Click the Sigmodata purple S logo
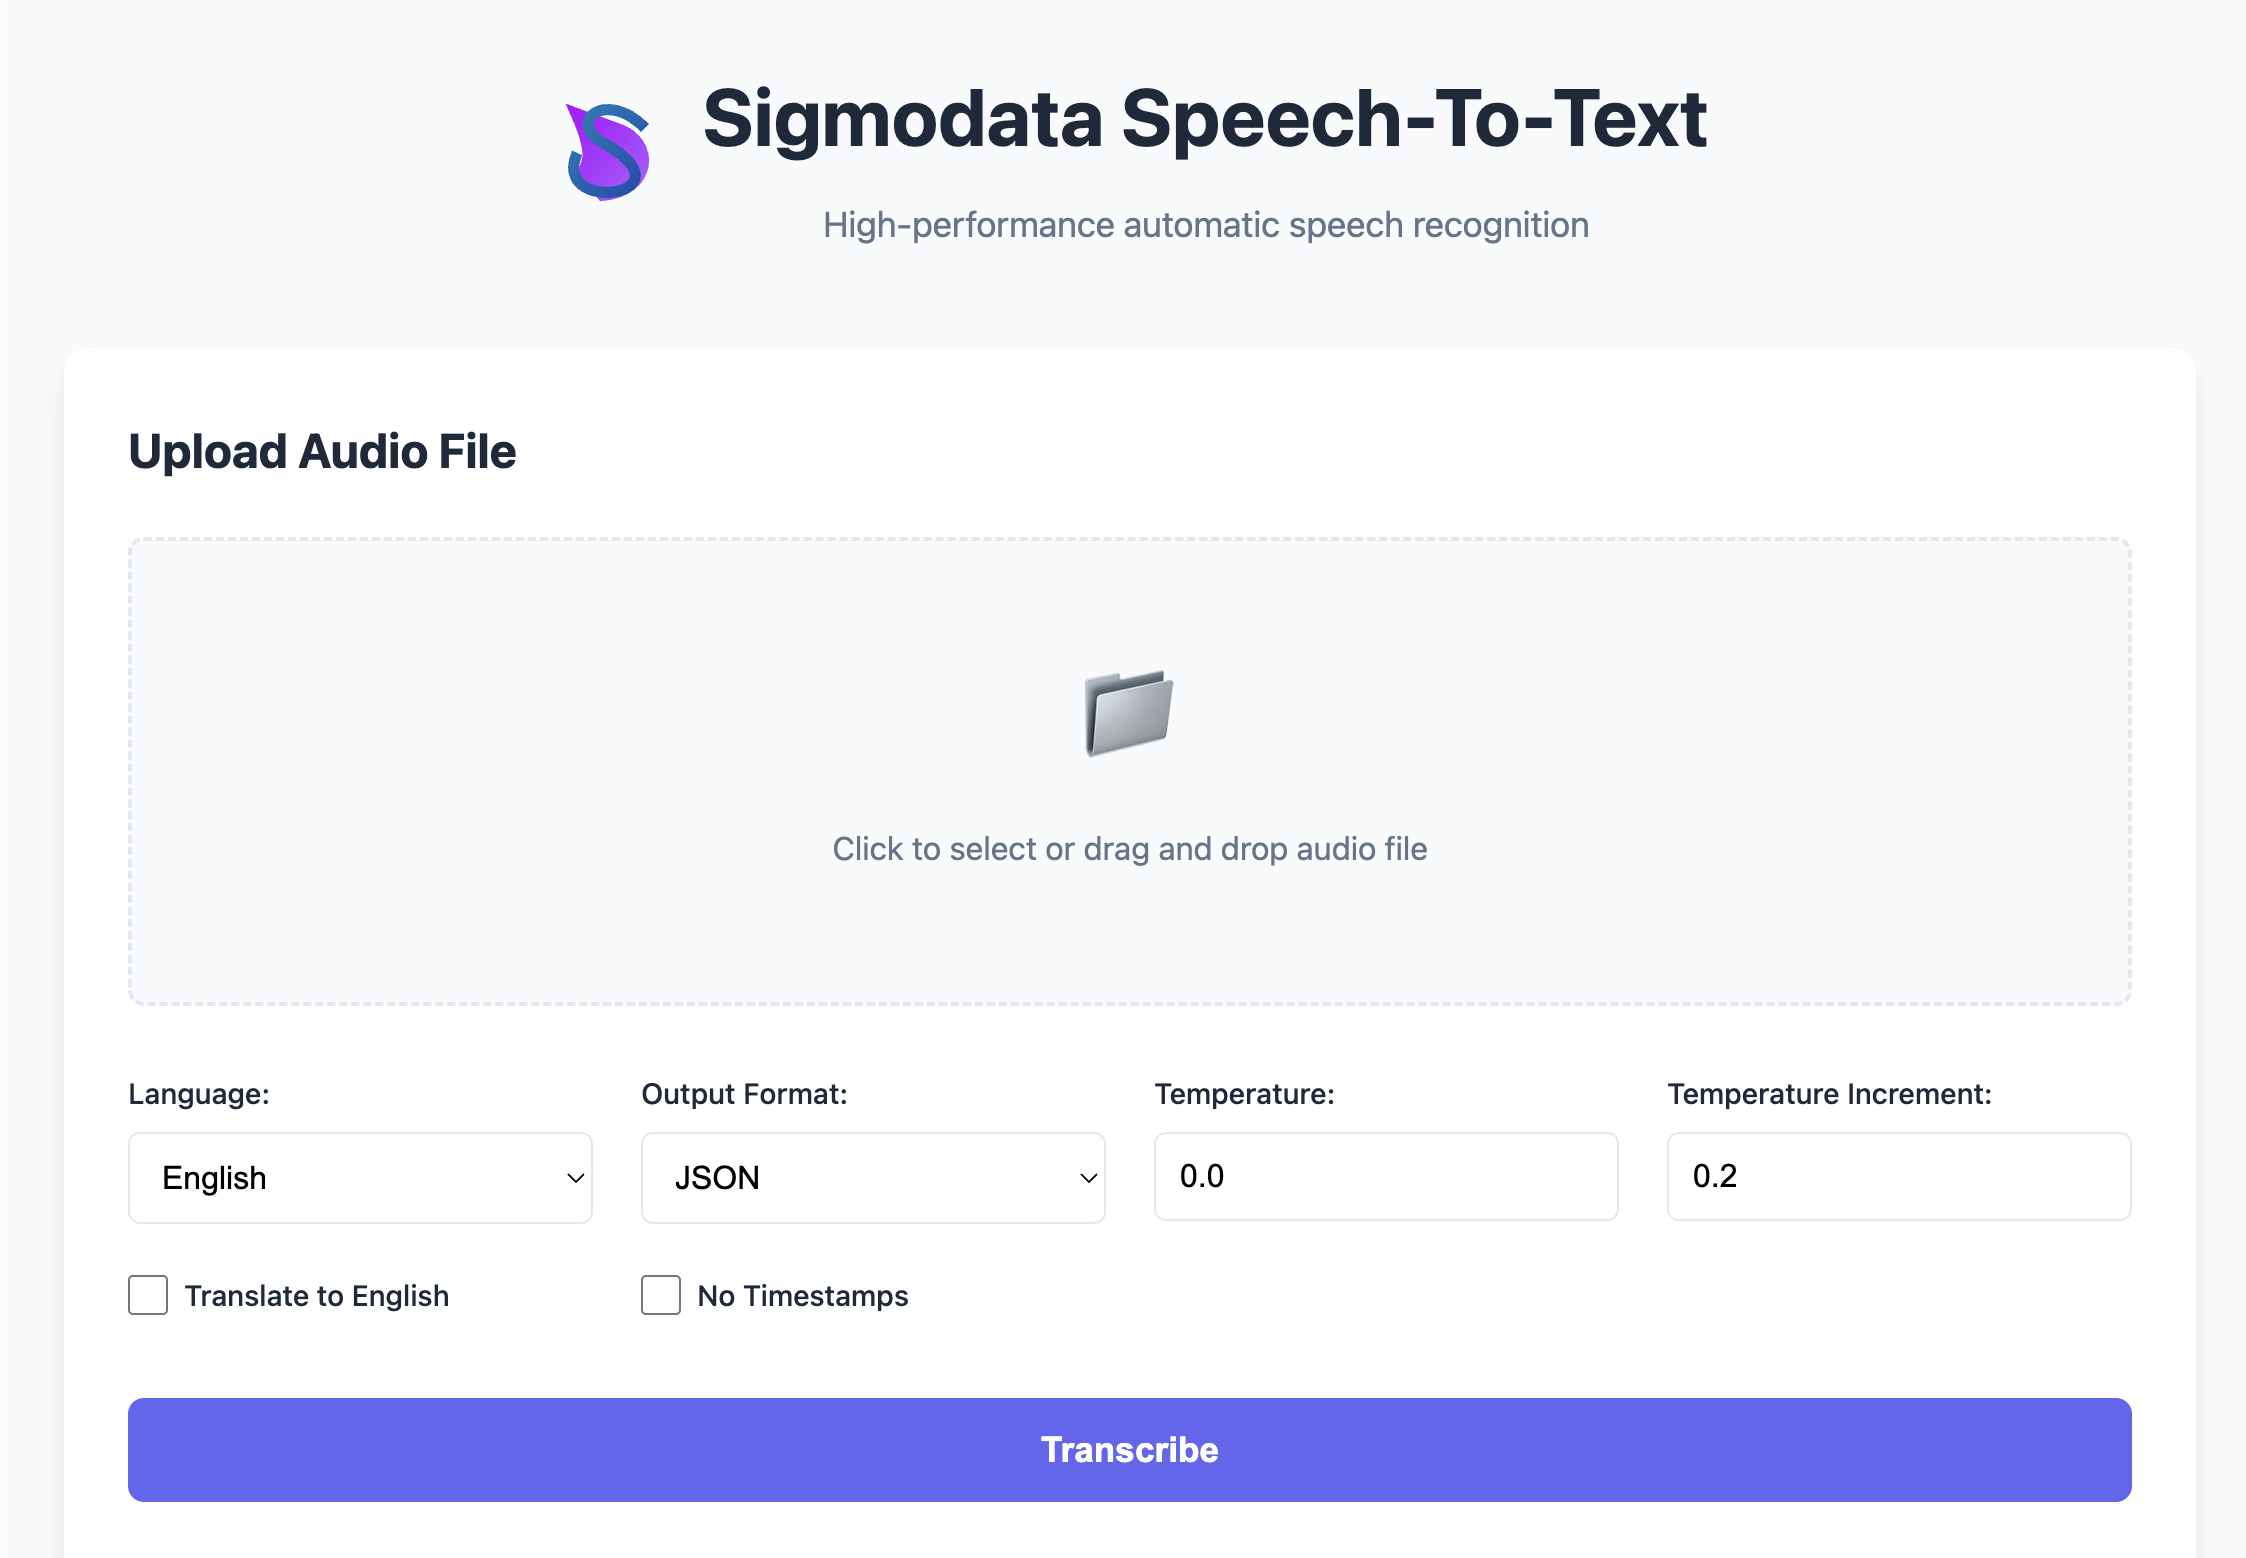2246x1558 pixels. pos(608,152)
